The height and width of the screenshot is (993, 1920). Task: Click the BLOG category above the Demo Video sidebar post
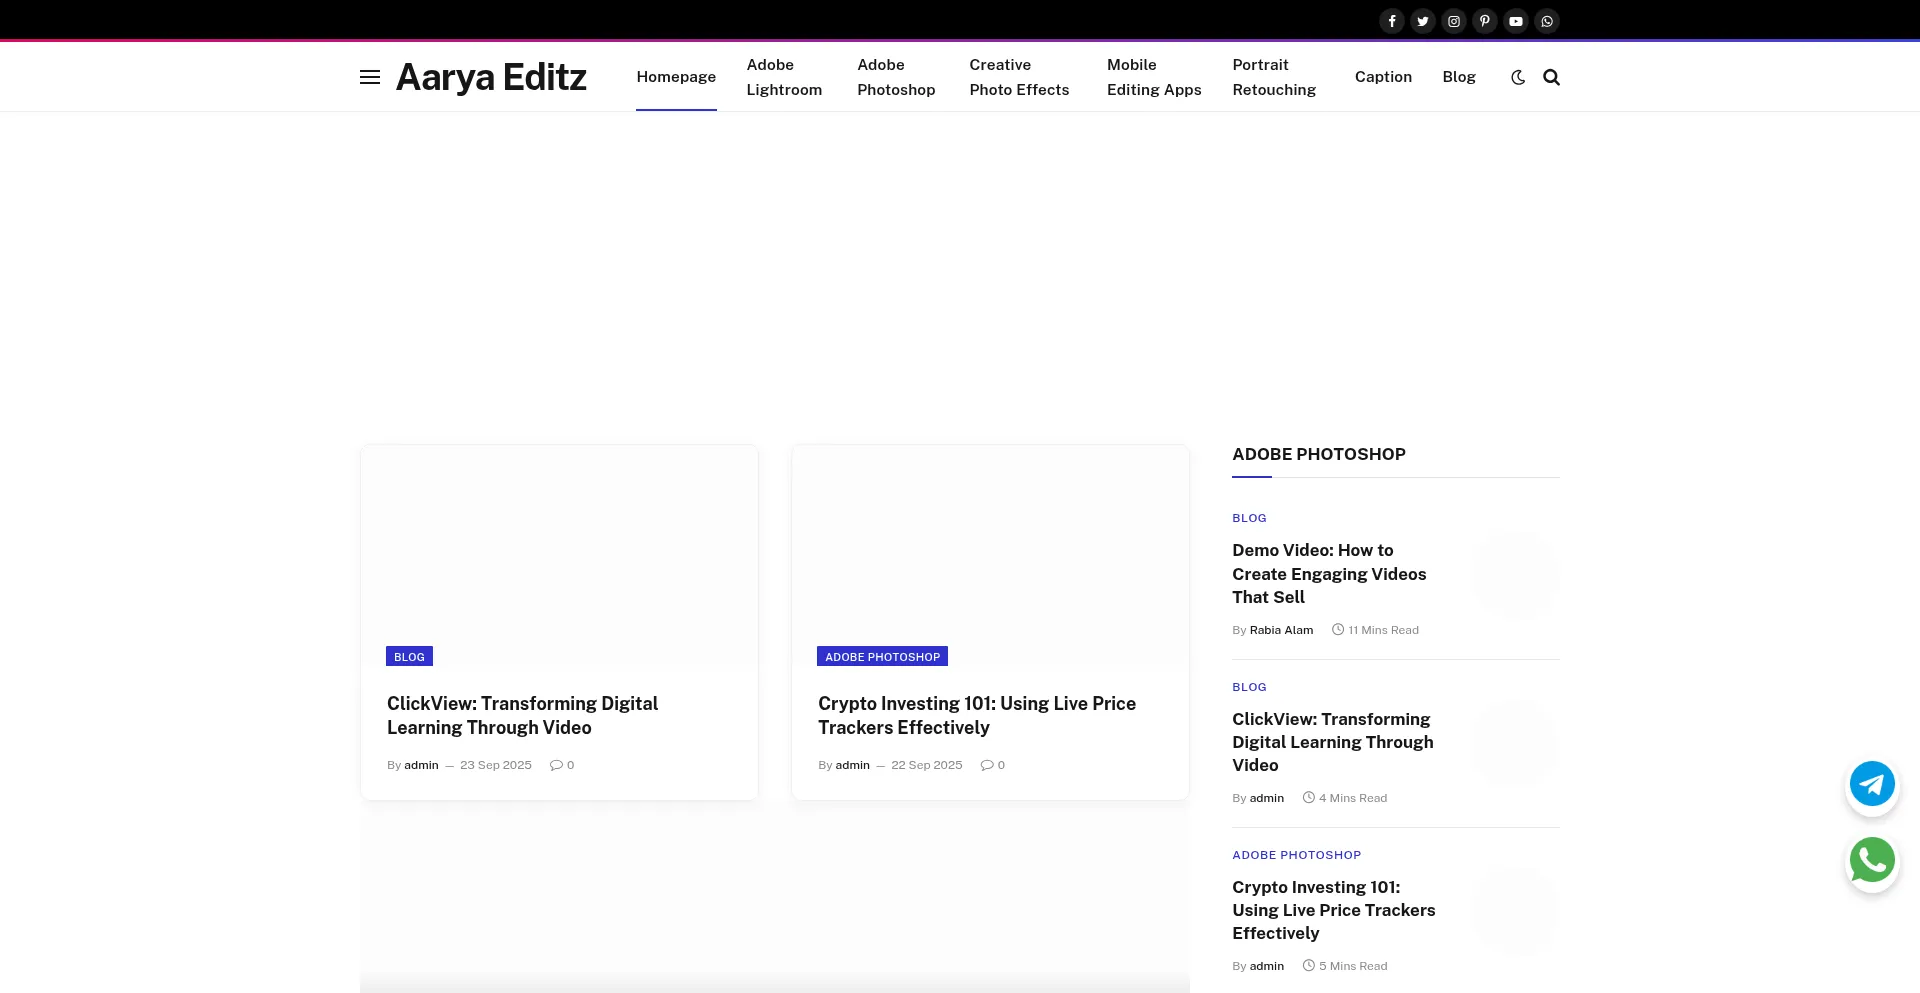[1249, 518]
